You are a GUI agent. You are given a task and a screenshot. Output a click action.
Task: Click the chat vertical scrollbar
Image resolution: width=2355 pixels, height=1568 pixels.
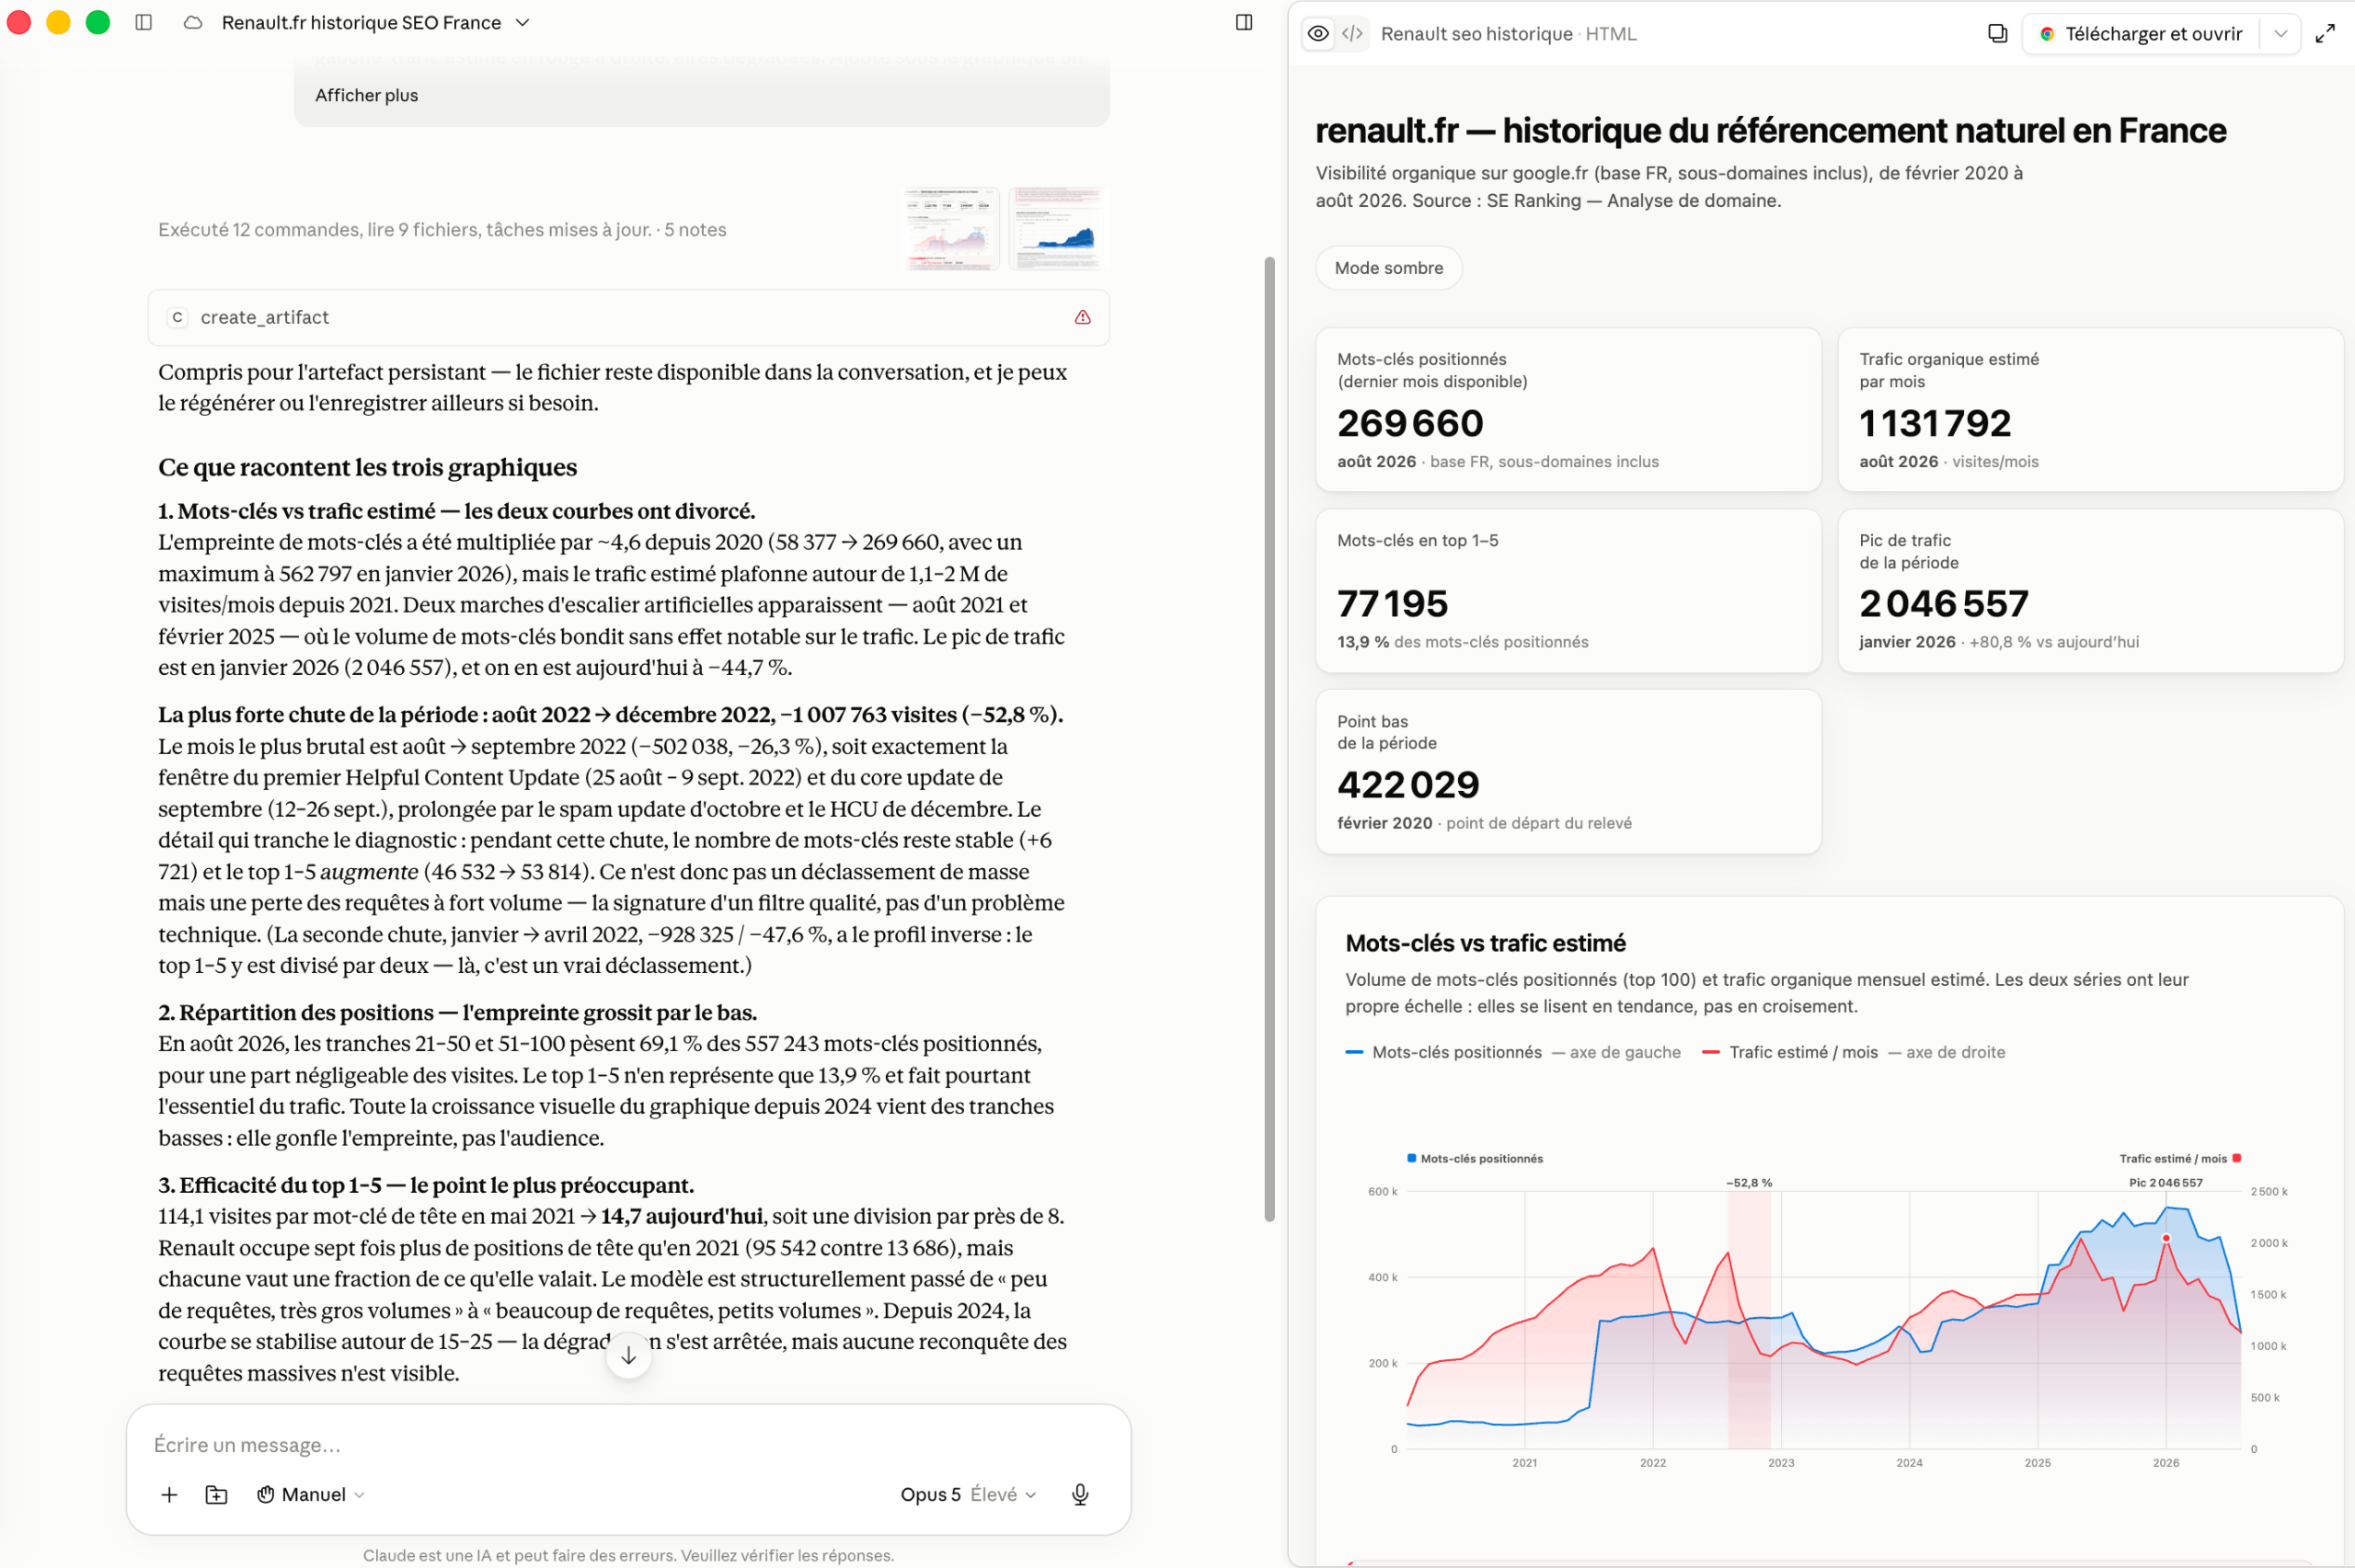[1269, 739]
